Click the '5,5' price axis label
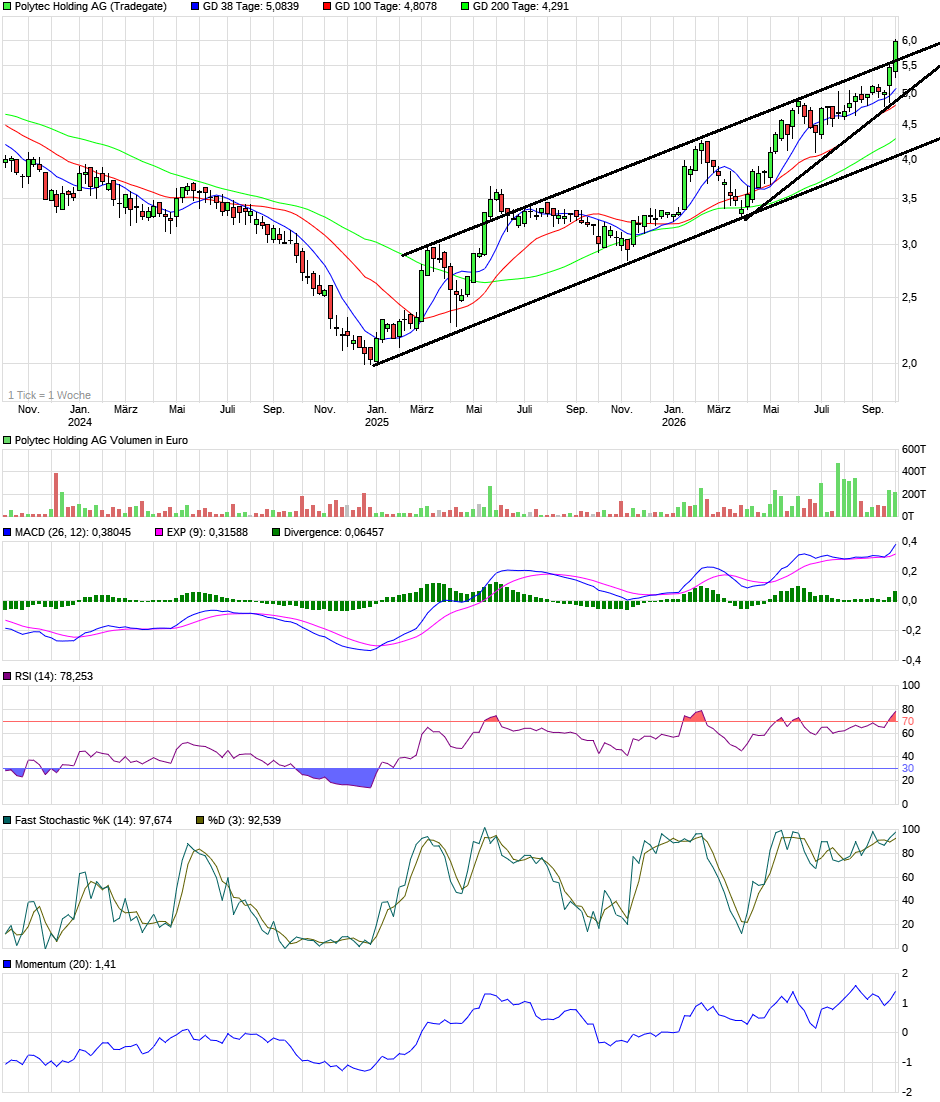940x1102 pixels. tap(909, 65)
